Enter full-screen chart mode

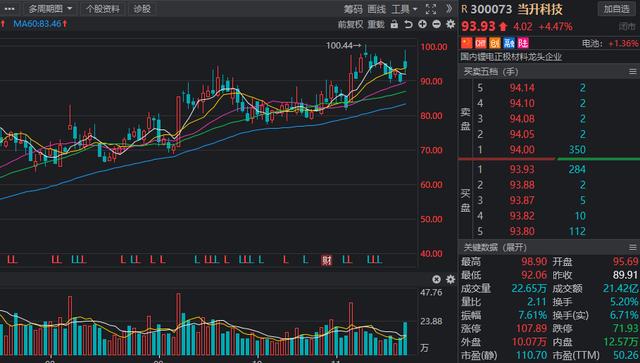click(x=431, y=9)
